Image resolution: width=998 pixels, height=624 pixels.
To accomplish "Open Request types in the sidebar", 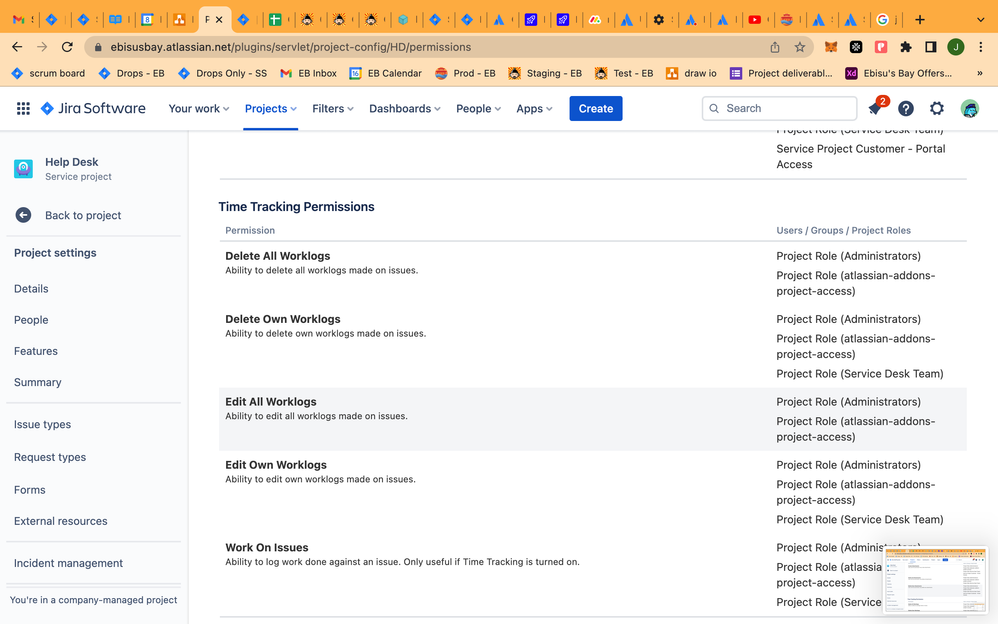I will 50,457.
